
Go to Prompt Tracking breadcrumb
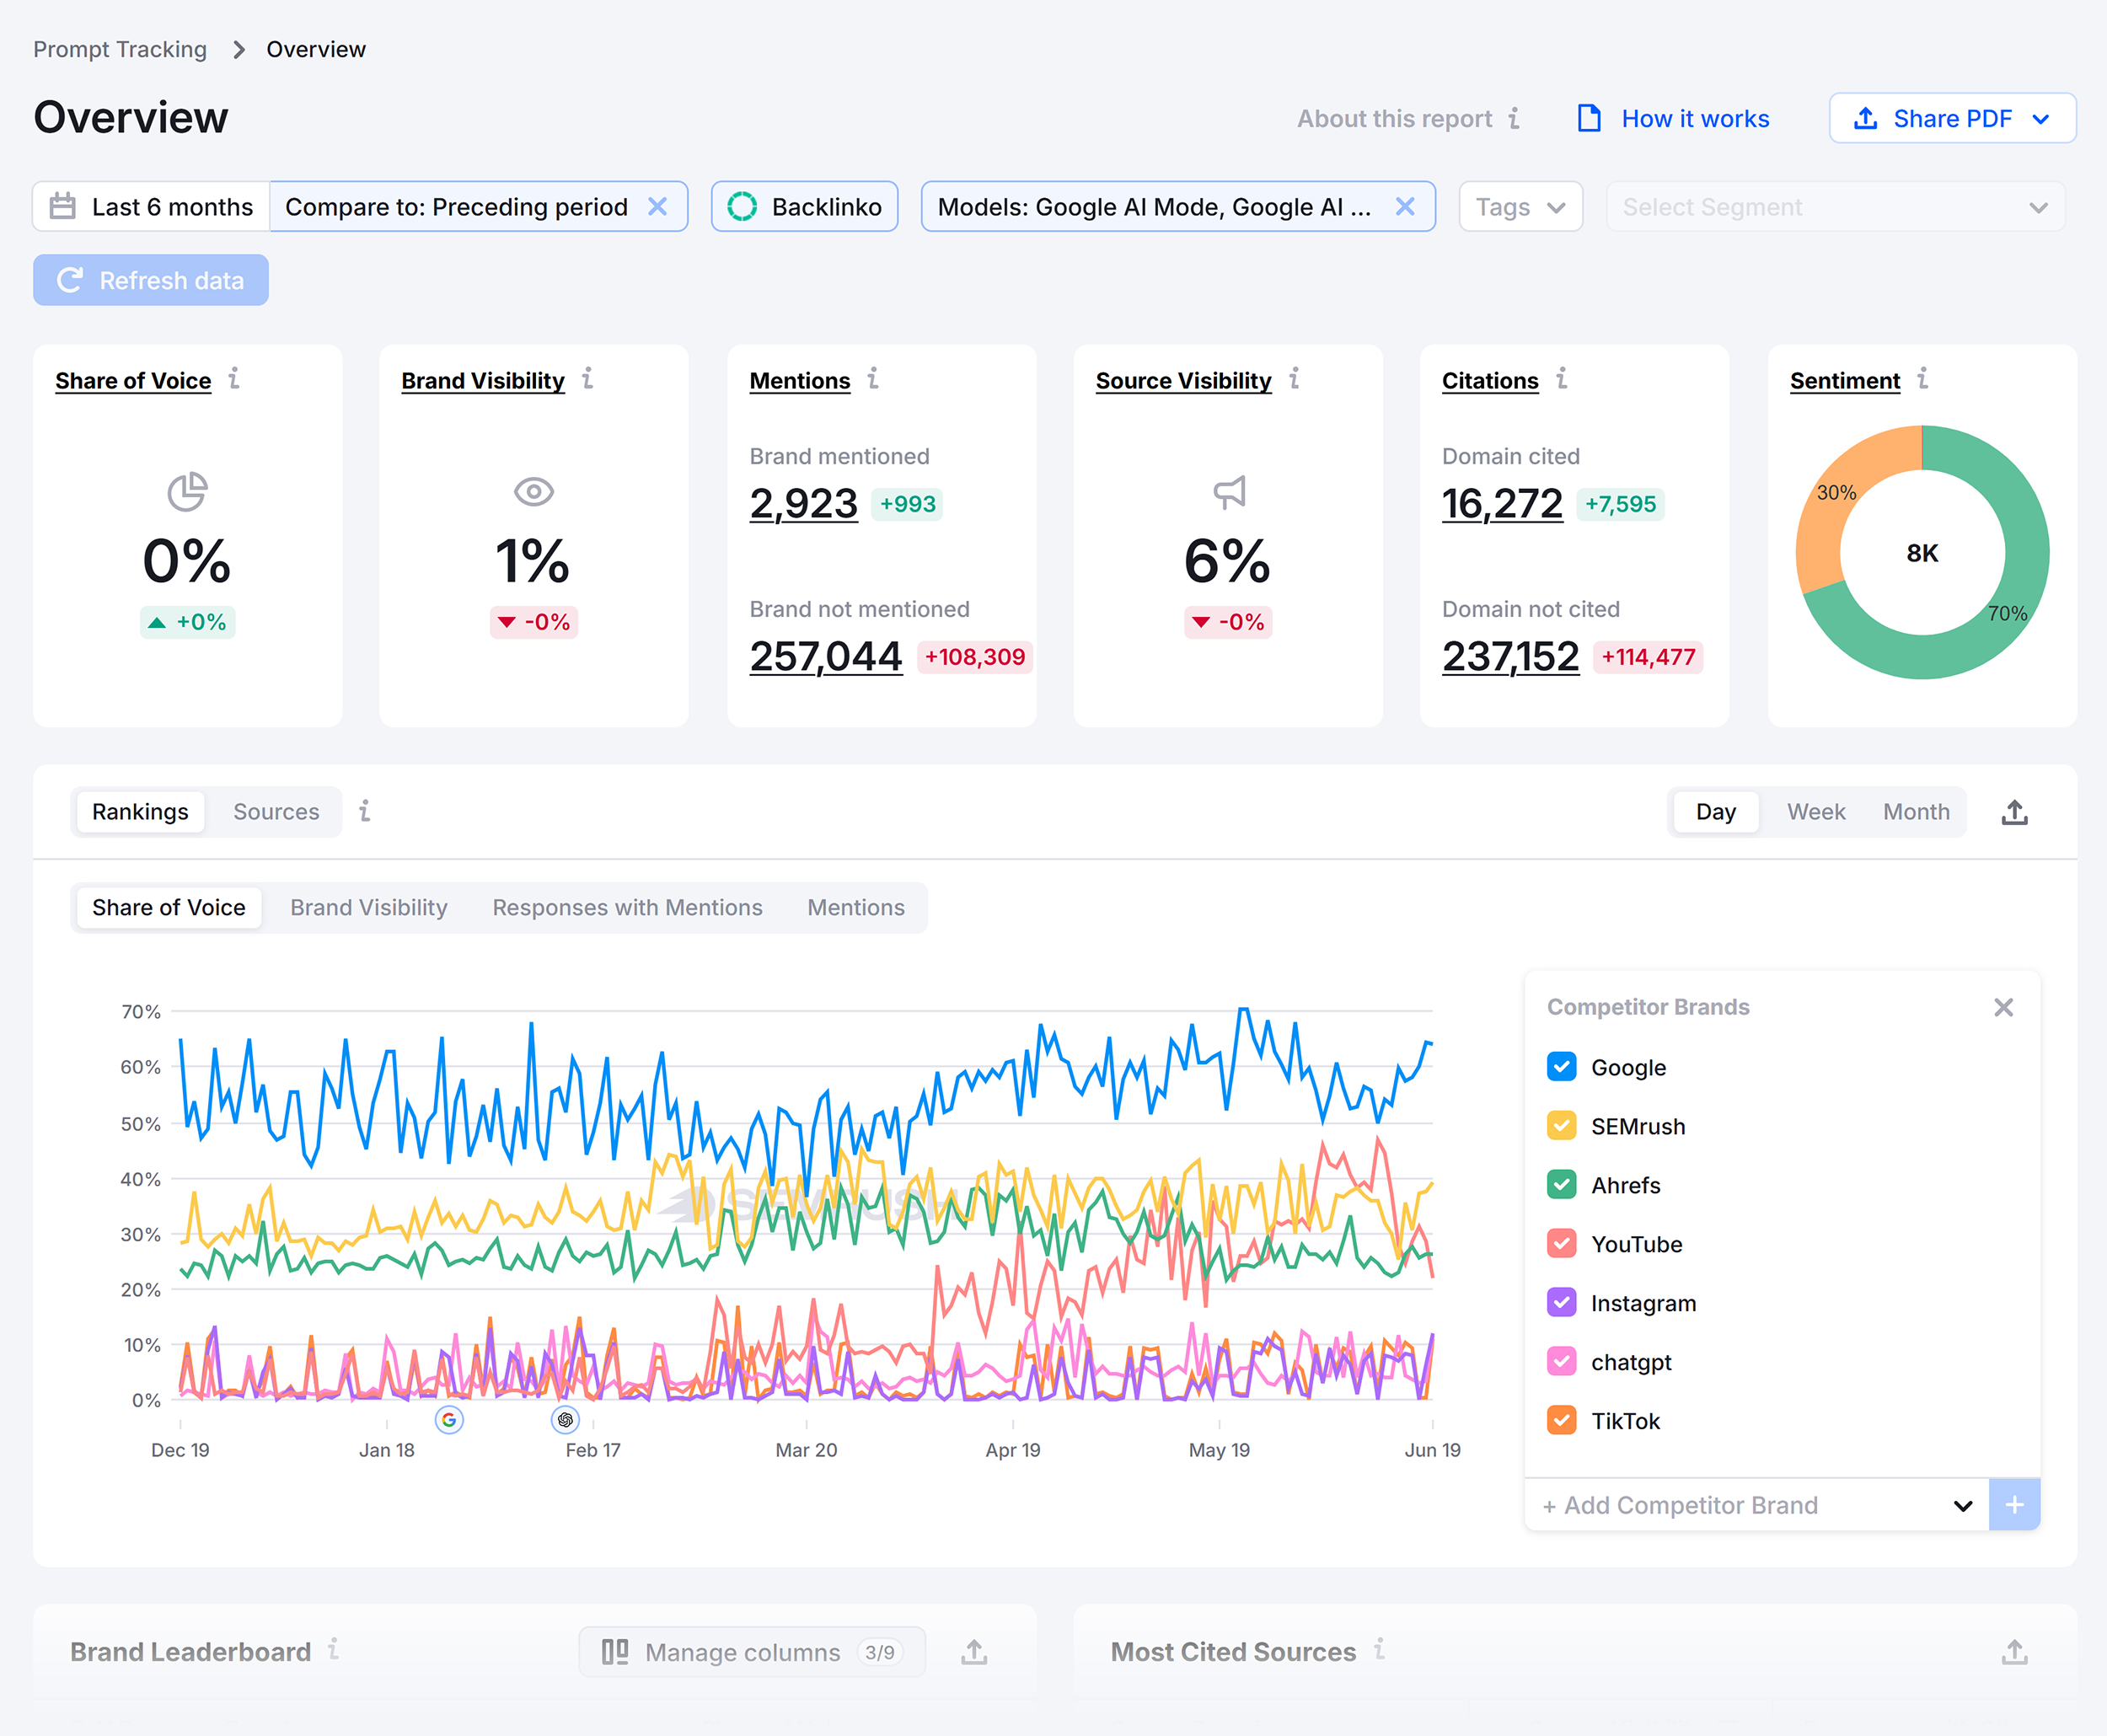tap(120, 49)
